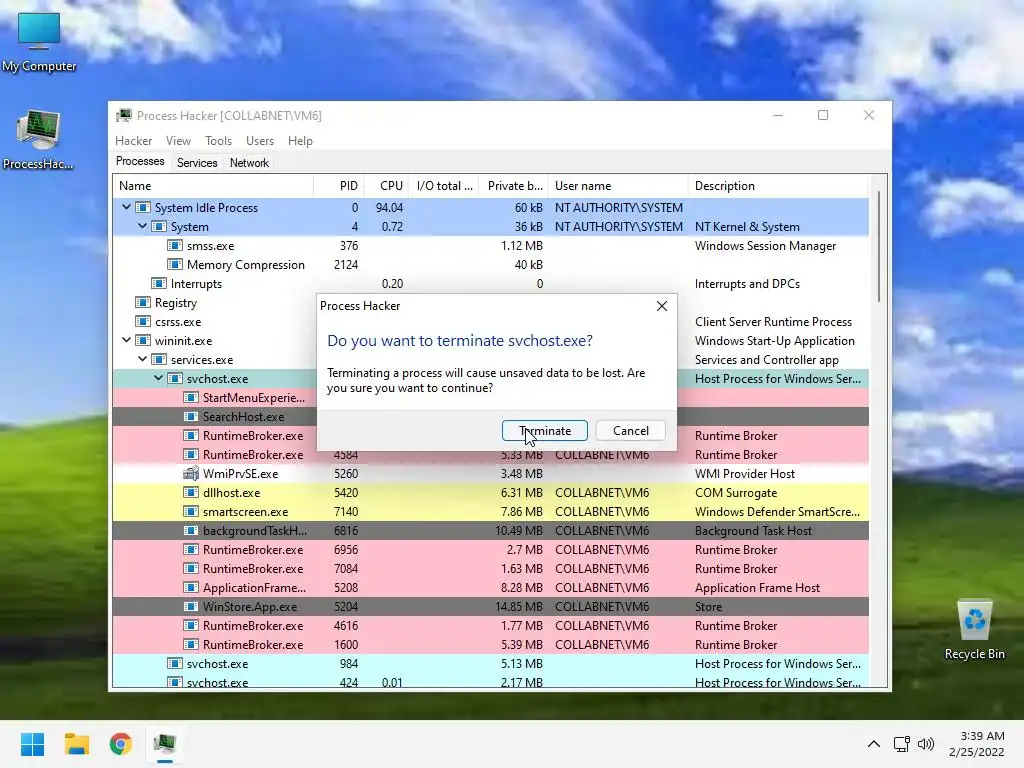
Task: Select RuntimeBroker.exe with PID 6956
Action: point(490,549)
